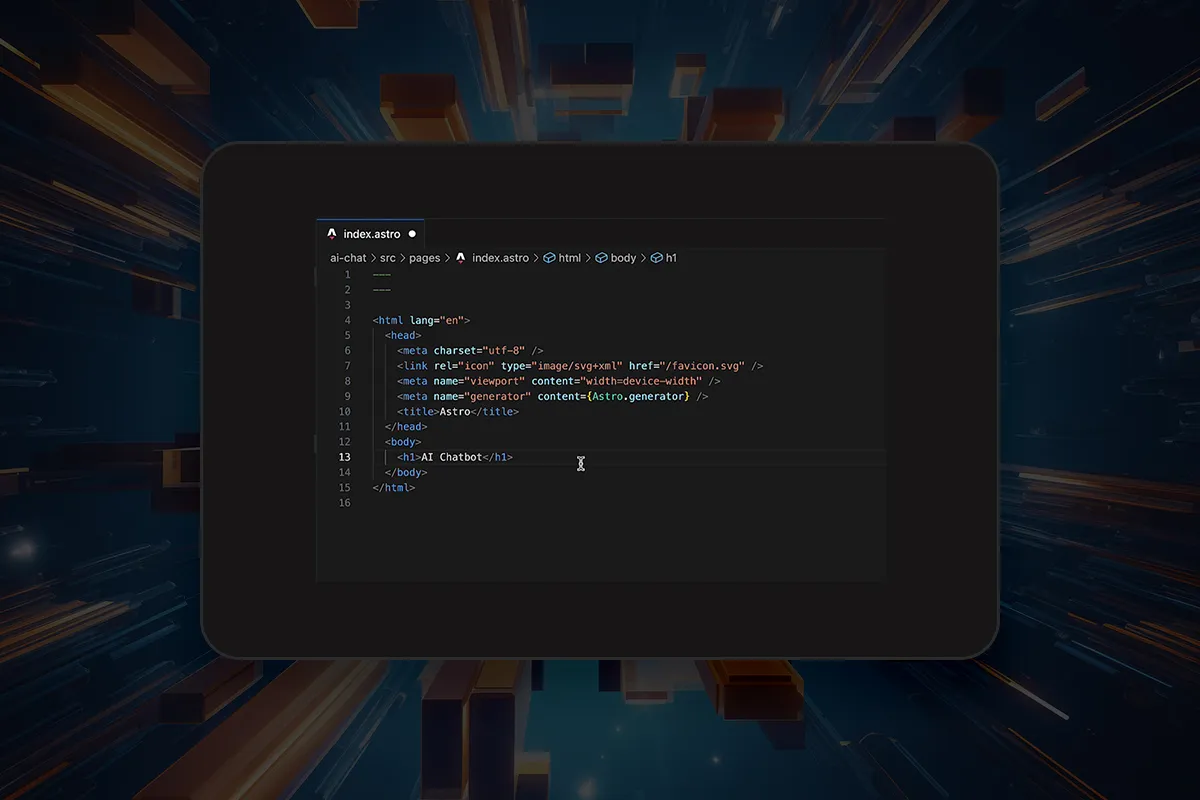Click the lang="en" attribute on html tag
The width and height of the screenshot is (1200, 800).
(x=436, y=321)
